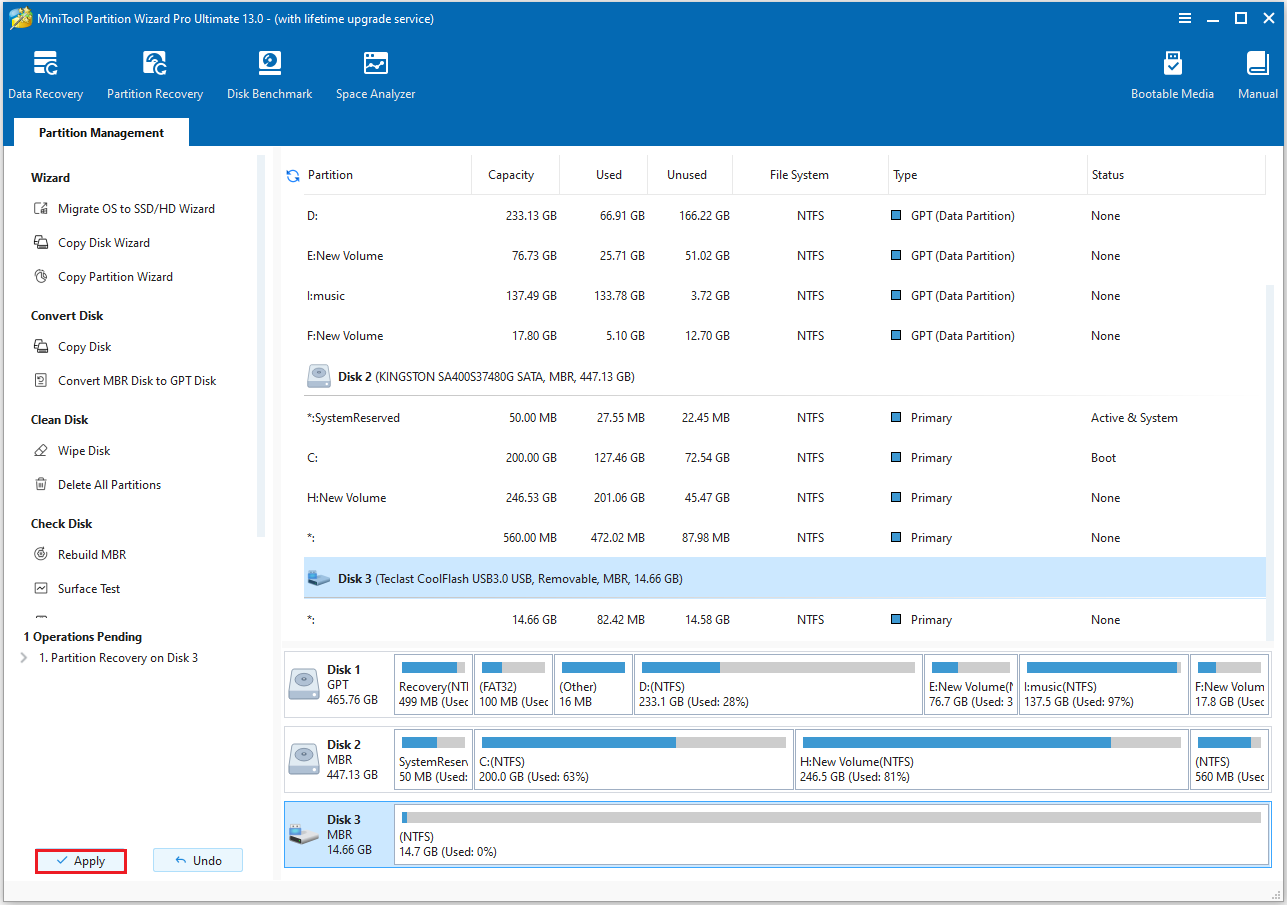Select Migrate OS to SSD/HD Wizard
Viewport: 1287px width, 905px height.
coord(125,209)
